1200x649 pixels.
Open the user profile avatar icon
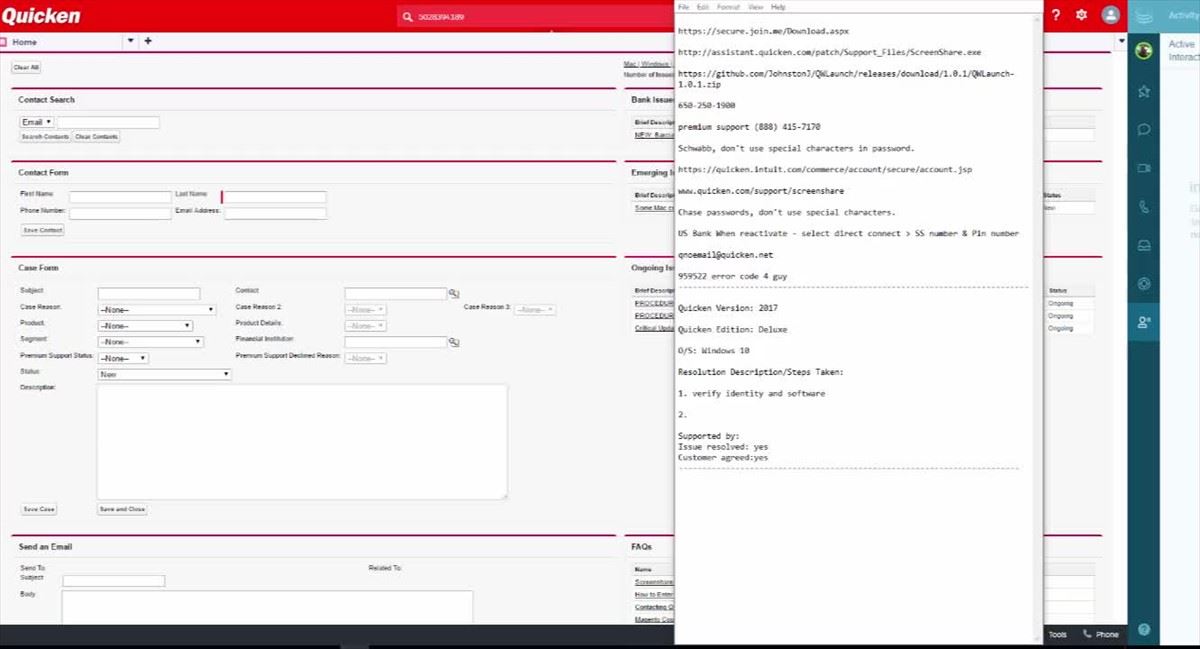[x=1110, y=15]
